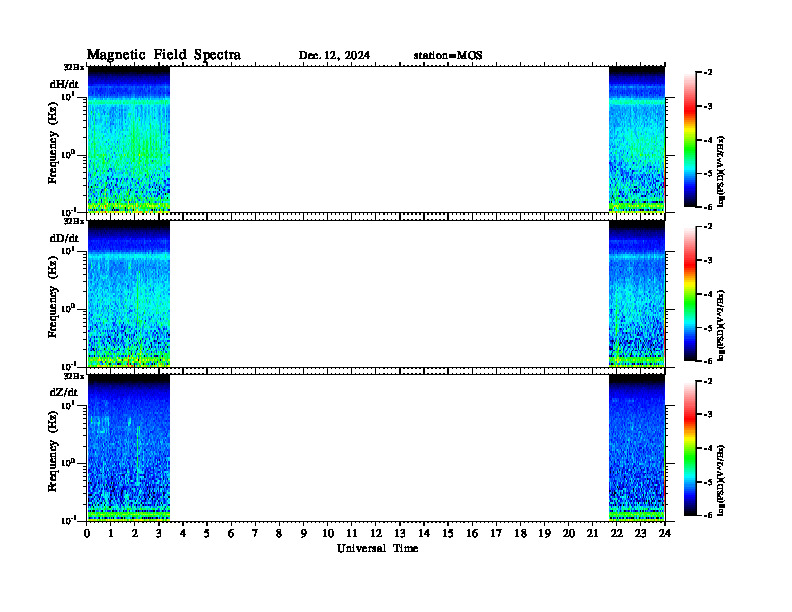792x612 pixels.
Task: Click the dZ/dt color scale bar
Action: (689, 448)
